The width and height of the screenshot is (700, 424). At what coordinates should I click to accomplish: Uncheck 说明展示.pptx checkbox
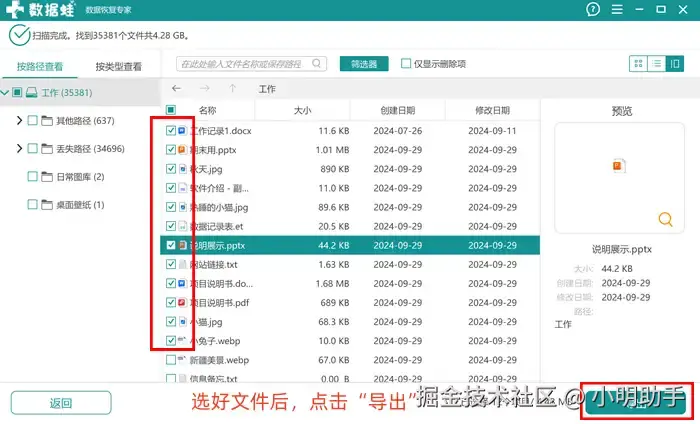171,245
